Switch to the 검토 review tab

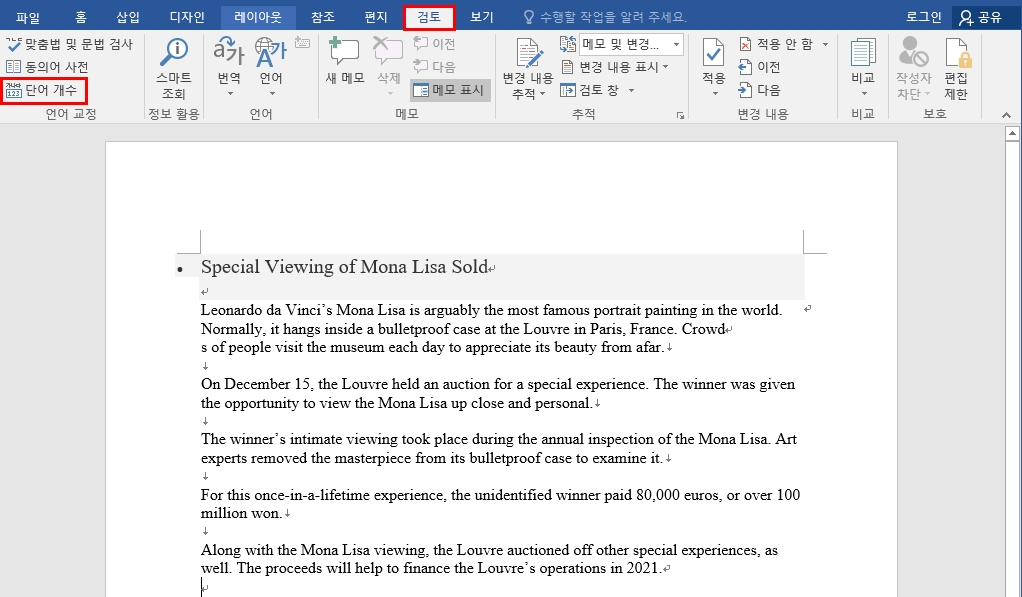click(429, 17)
